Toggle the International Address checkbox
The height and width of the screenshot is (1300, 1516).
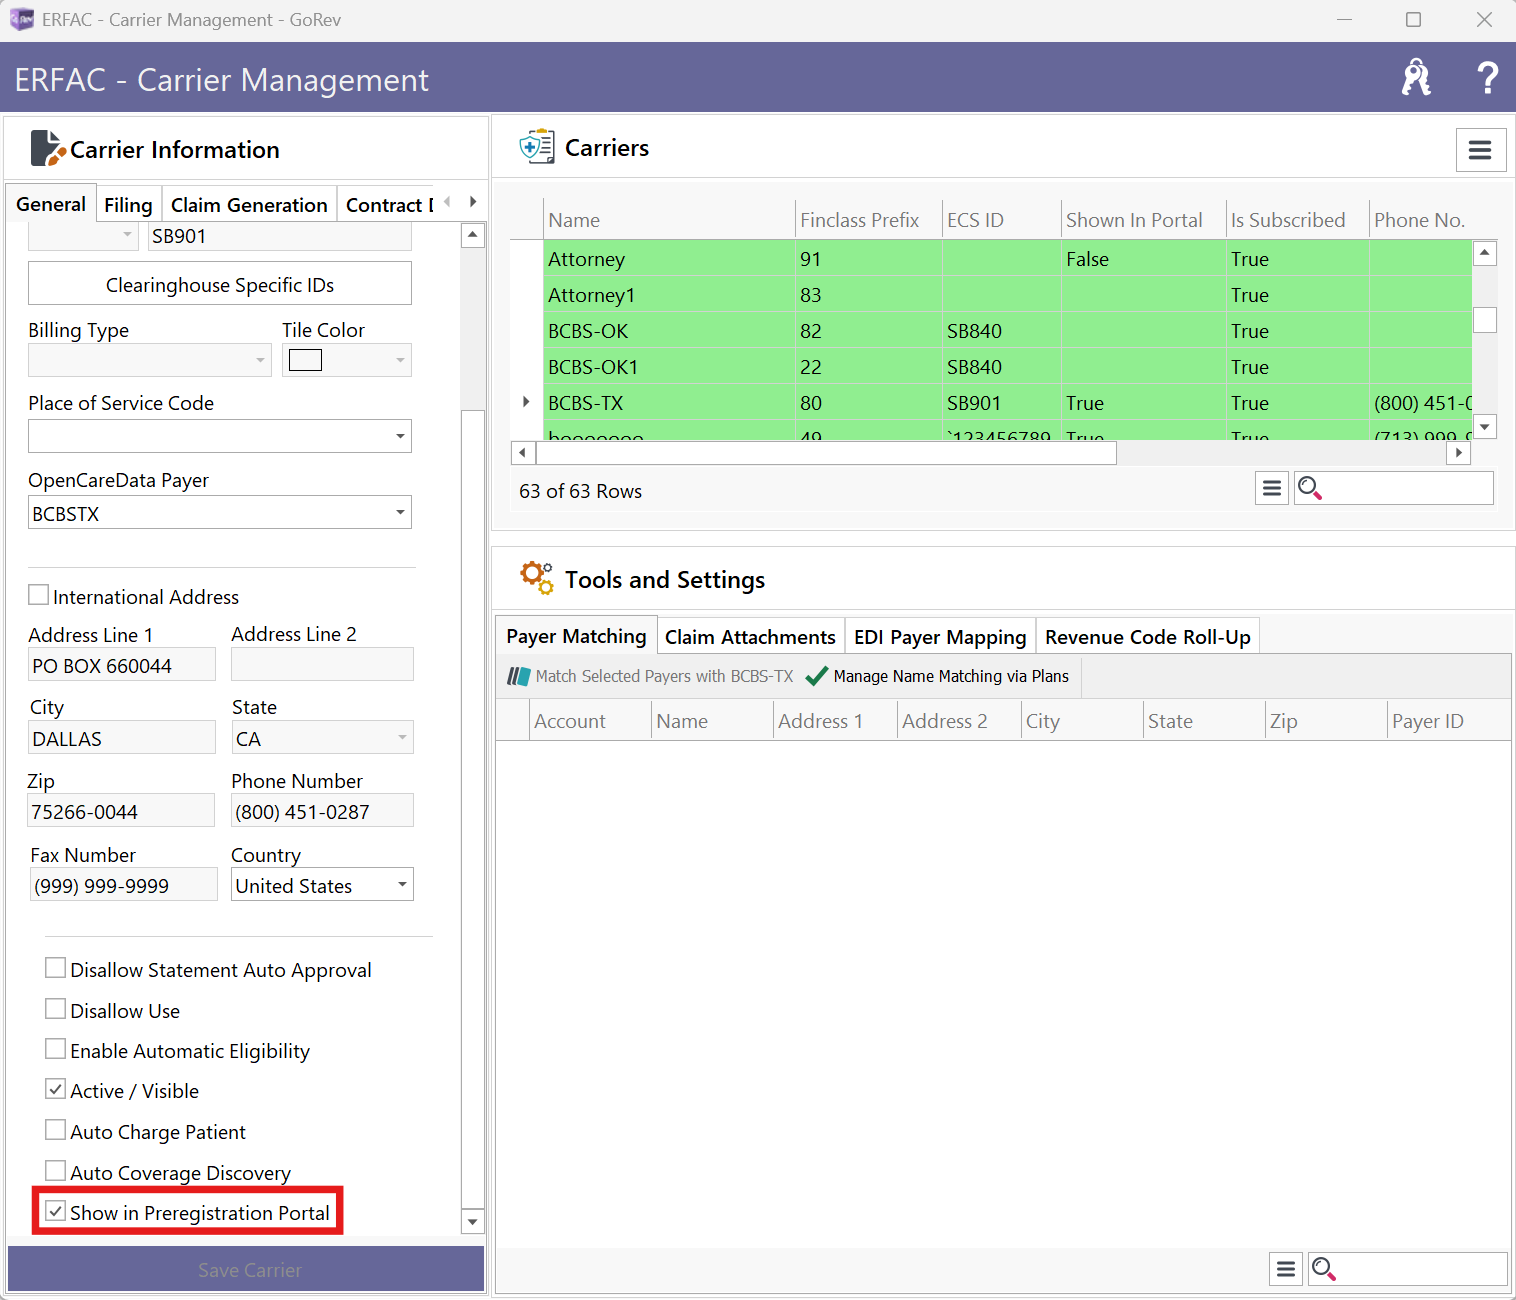pyautogui.click(x=39, y=595)
